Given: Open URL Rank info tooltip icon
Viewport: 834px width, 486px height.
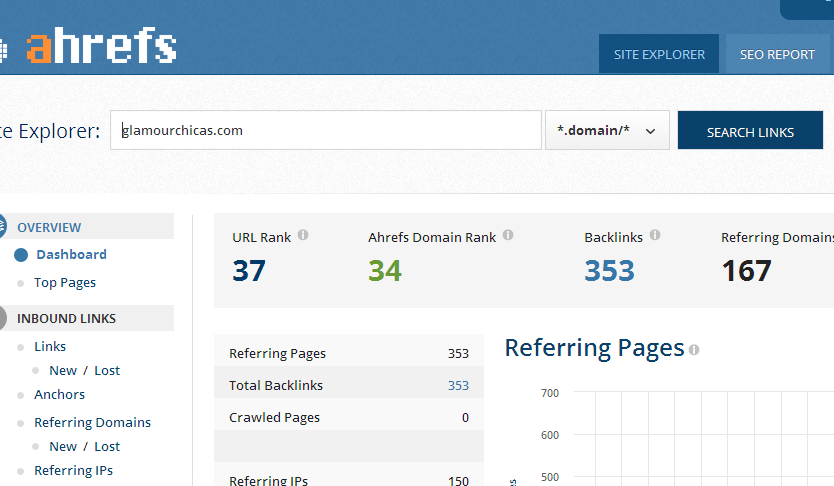Looking at the screenshot, I should (x=303, y=235).
